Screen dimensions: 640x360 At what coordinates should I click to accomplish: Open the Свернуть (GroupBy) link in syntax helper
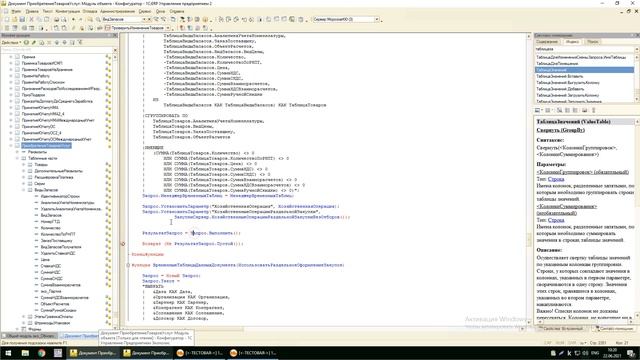click(x=560, y=130)
